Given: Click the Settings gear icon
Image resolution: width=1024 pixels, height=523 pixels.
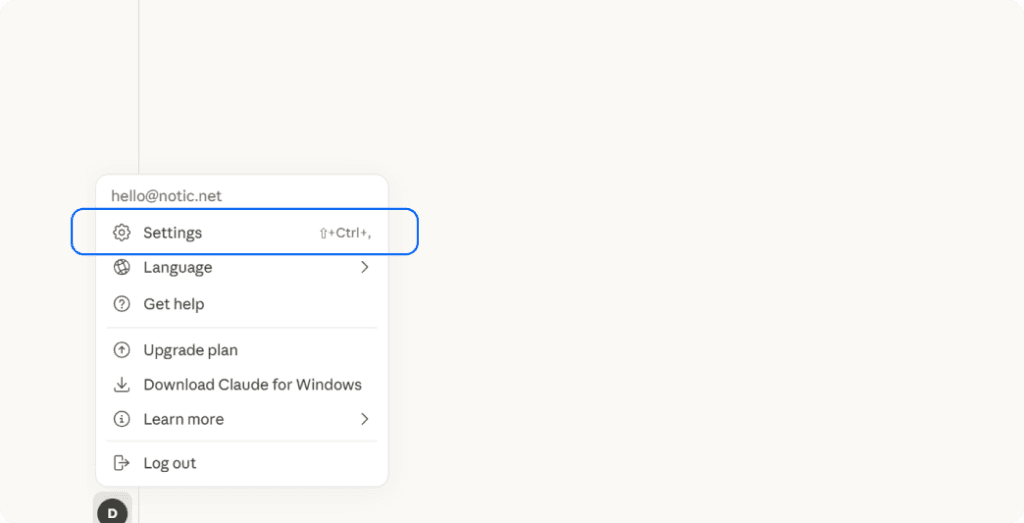Looking at the screenshot, I should coord(122,233).
